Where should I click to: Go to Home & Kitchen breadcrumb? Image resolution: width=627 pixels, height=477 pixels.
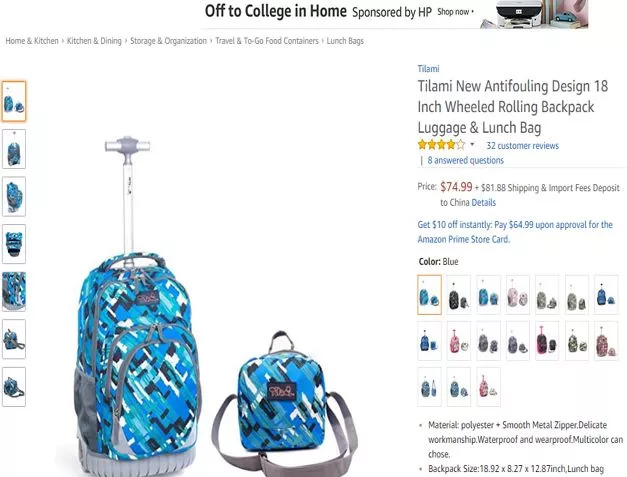pyautogui.click(x=32, y=41)
